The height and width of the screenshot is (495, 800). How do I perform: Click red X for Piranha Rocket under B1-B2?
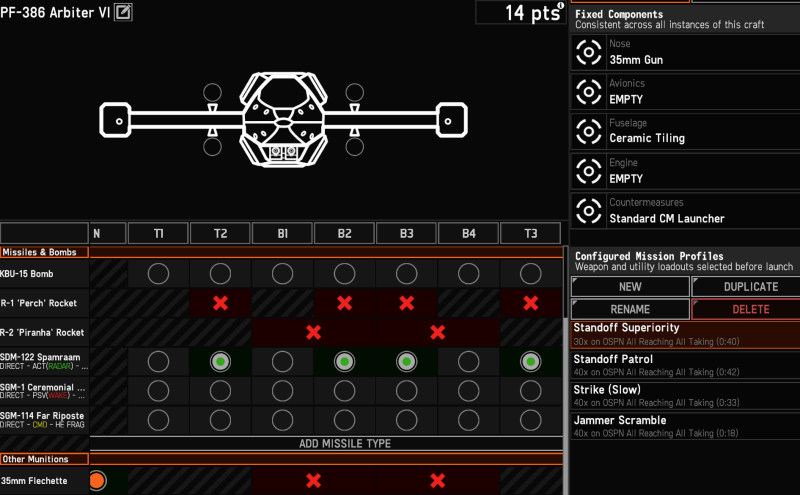(313, 332)
